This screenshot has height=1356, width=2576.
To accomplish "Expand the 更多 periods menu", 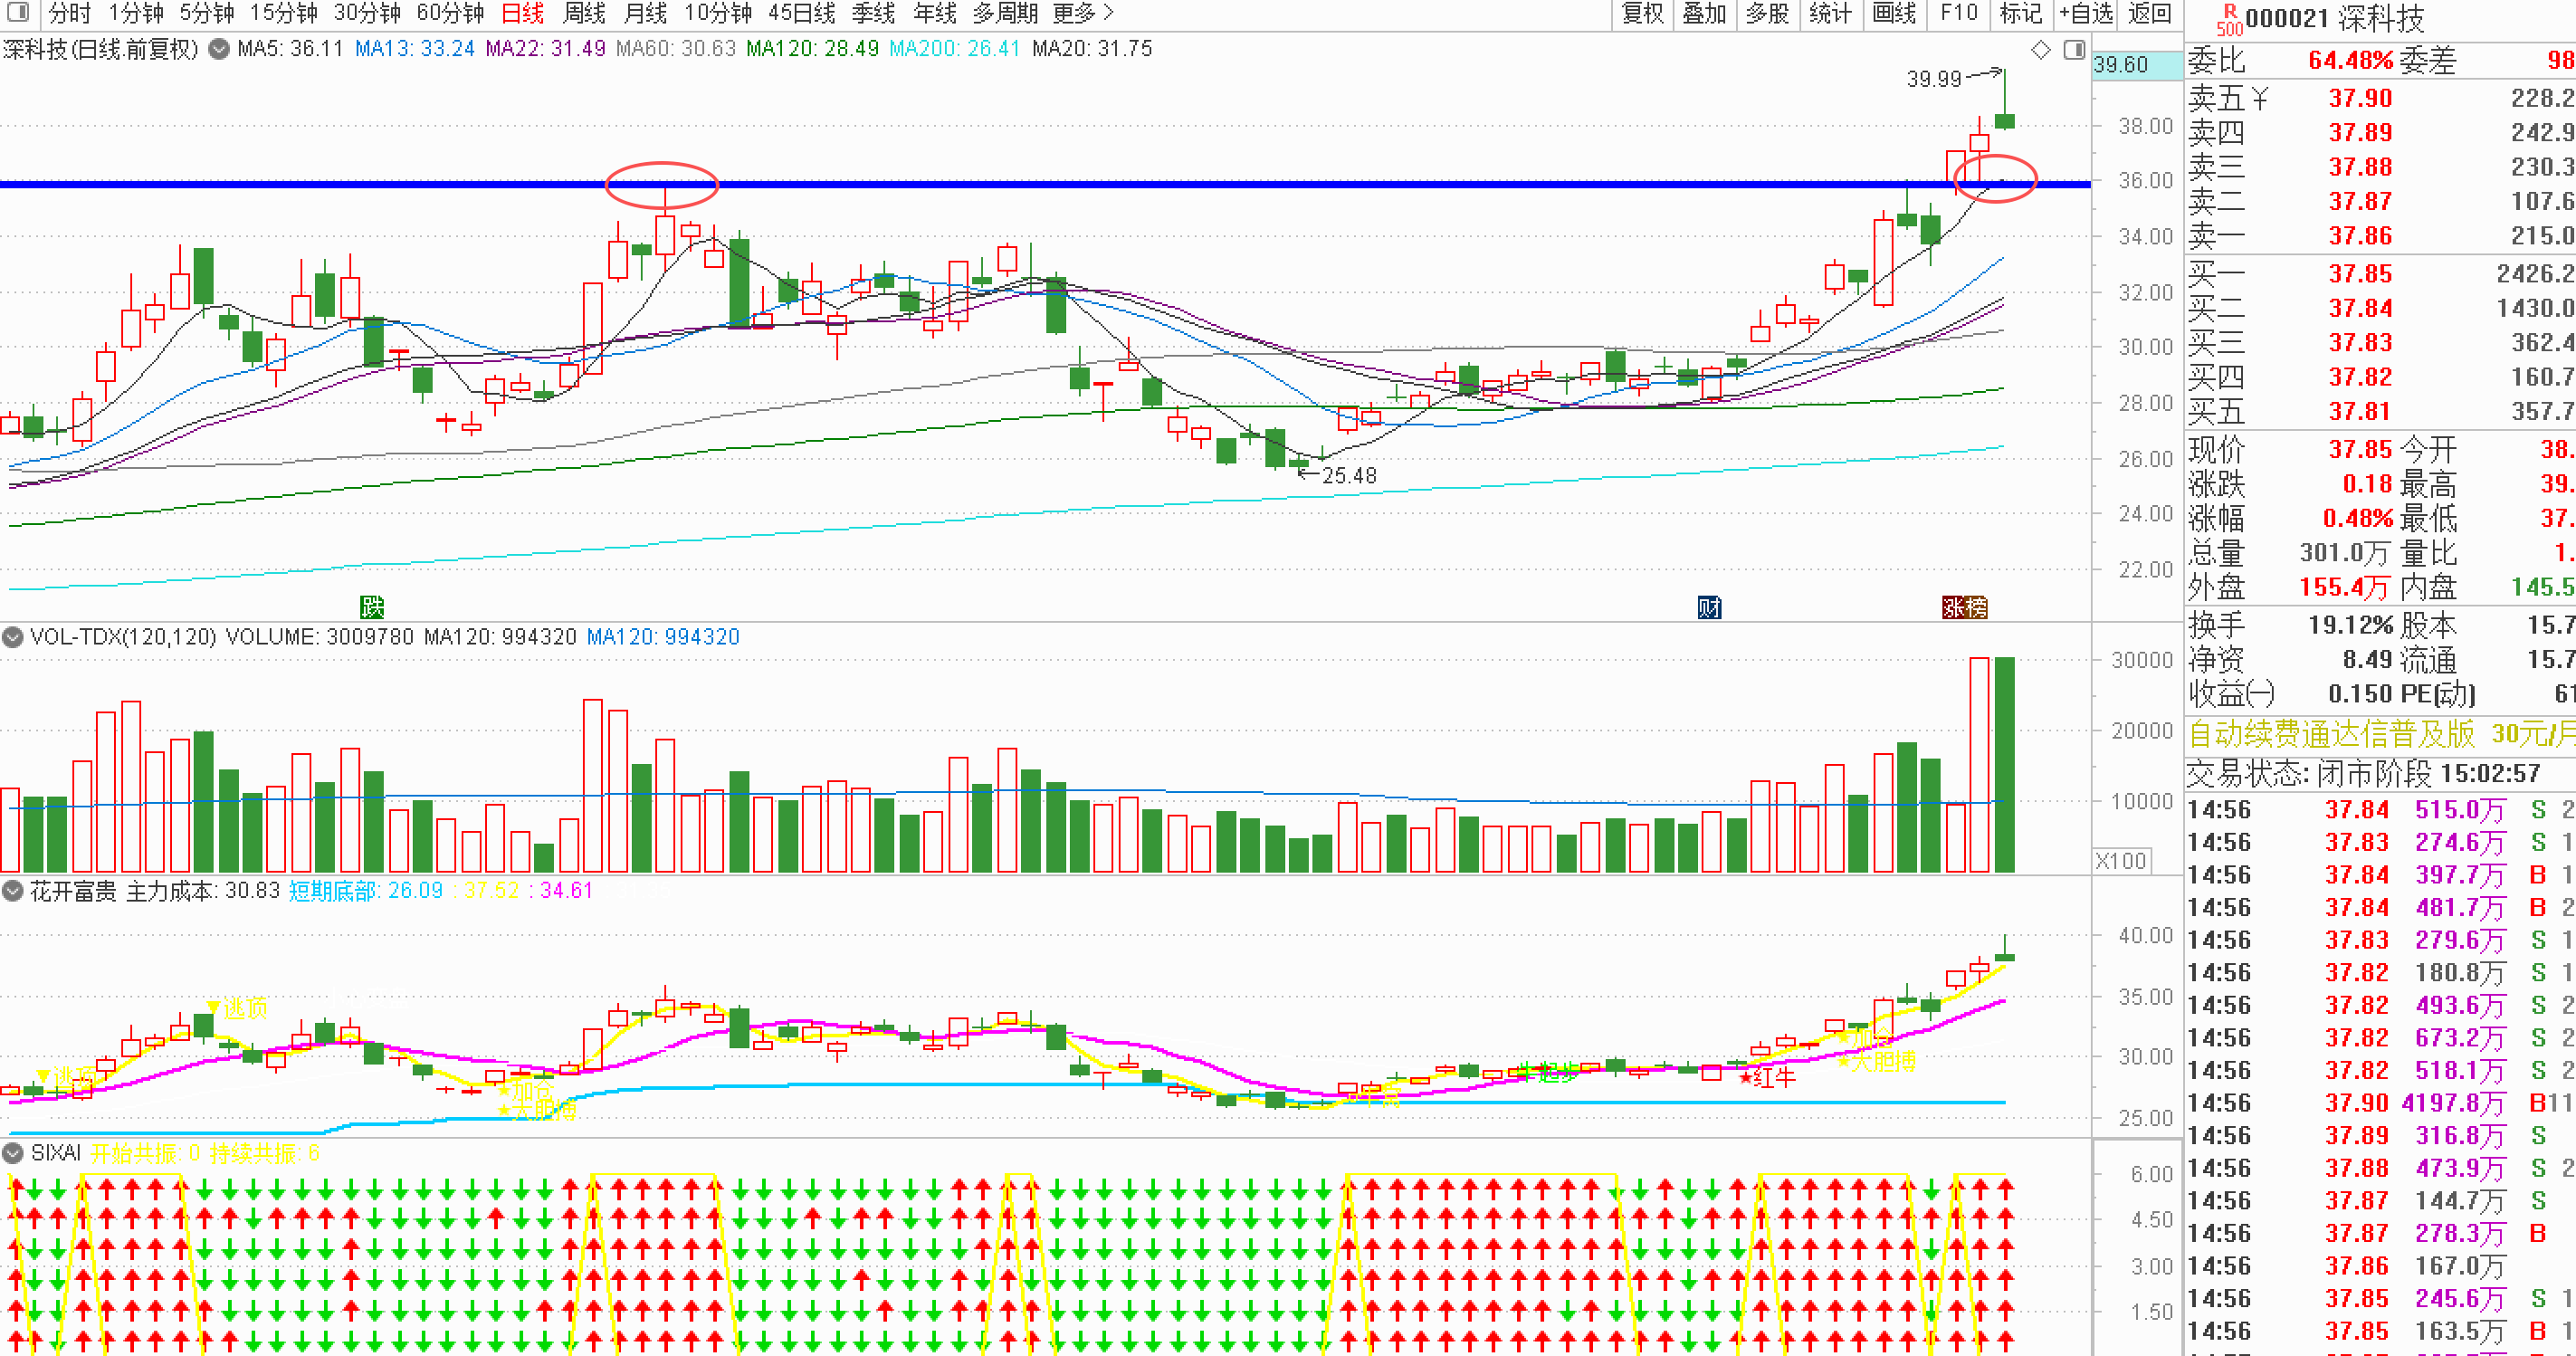I will coord(1082,13).
